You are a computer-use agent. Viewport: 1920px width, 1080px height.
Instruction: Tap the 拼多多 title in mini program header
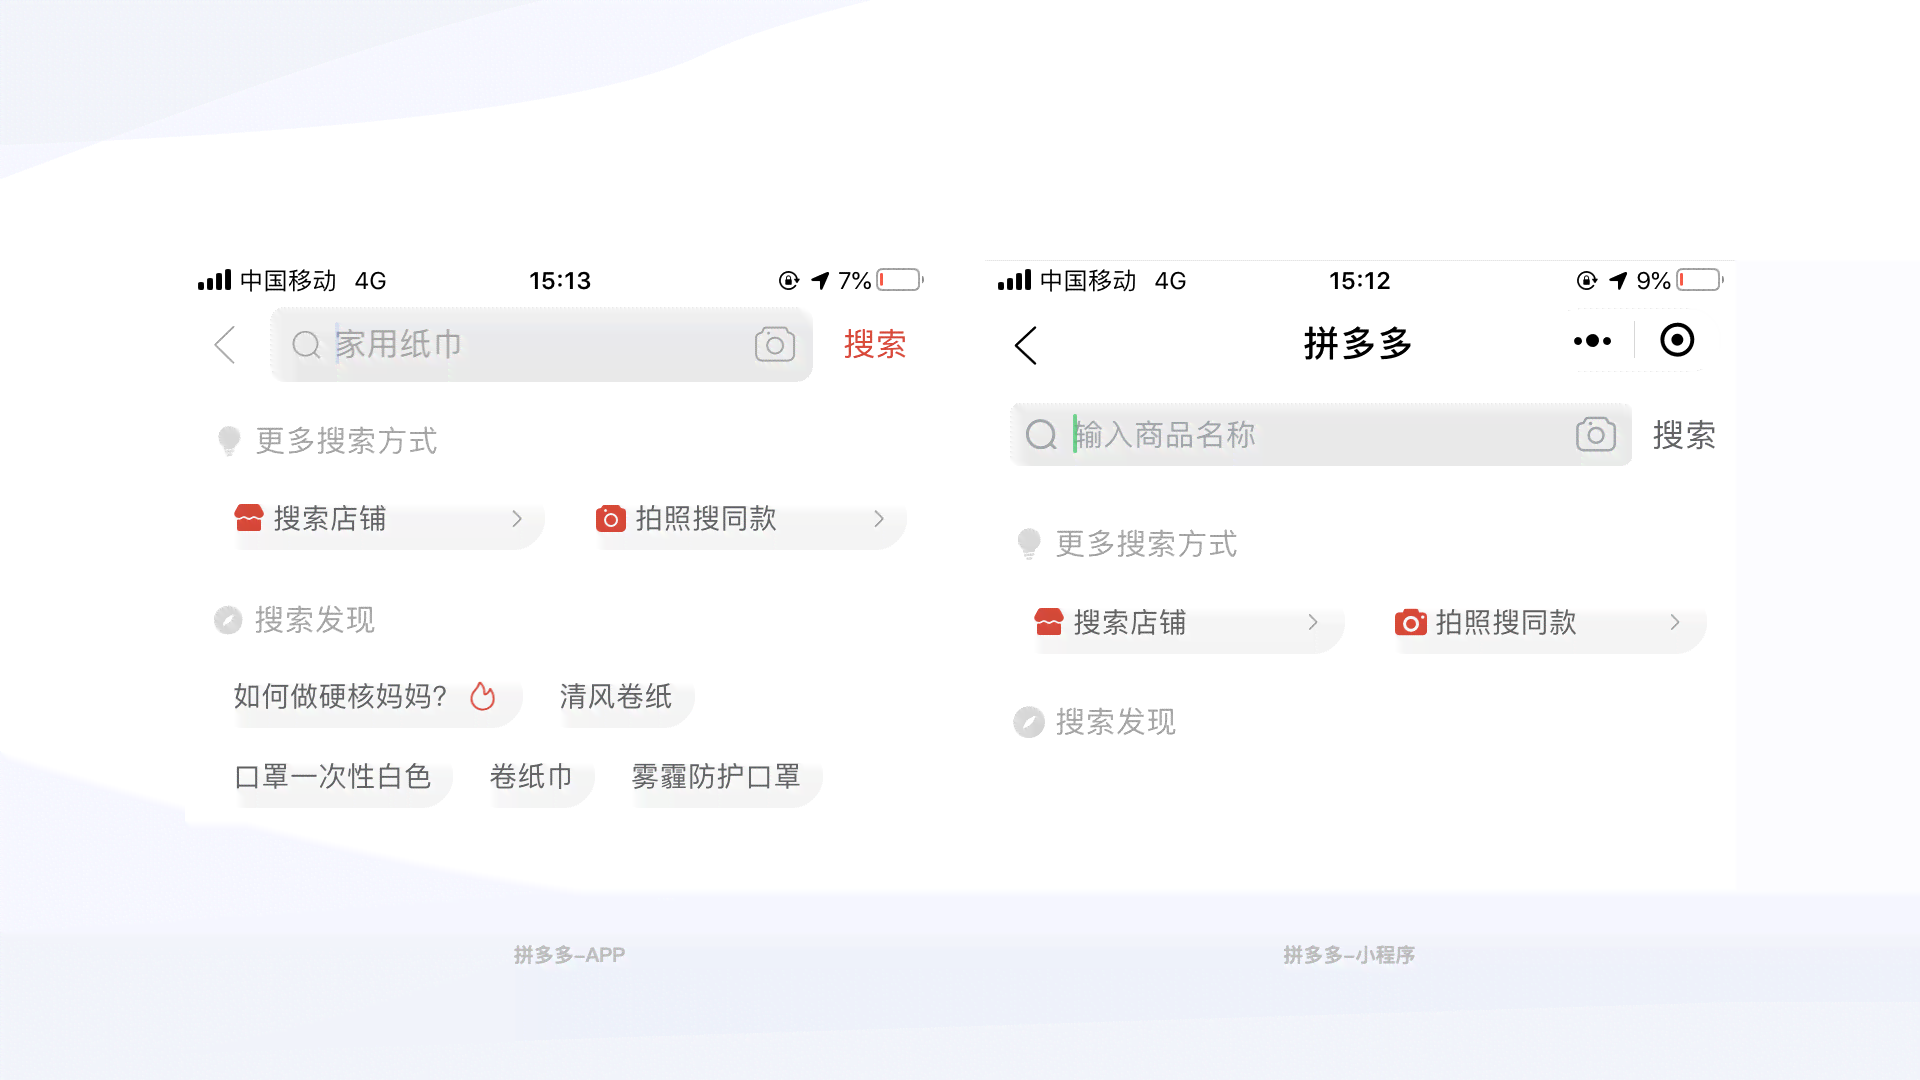(x=1358, y=344)
